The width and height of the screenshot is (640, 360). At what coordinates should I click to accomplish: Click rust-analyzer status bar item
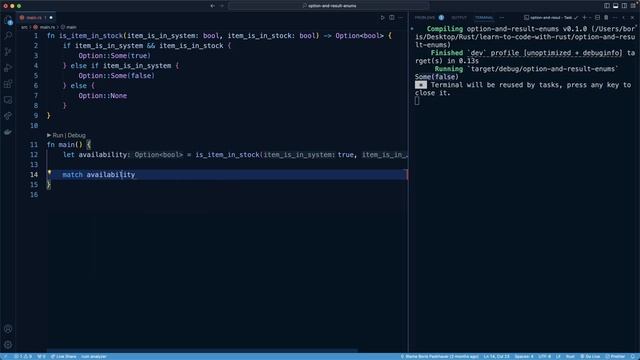[x=94, y=356]
